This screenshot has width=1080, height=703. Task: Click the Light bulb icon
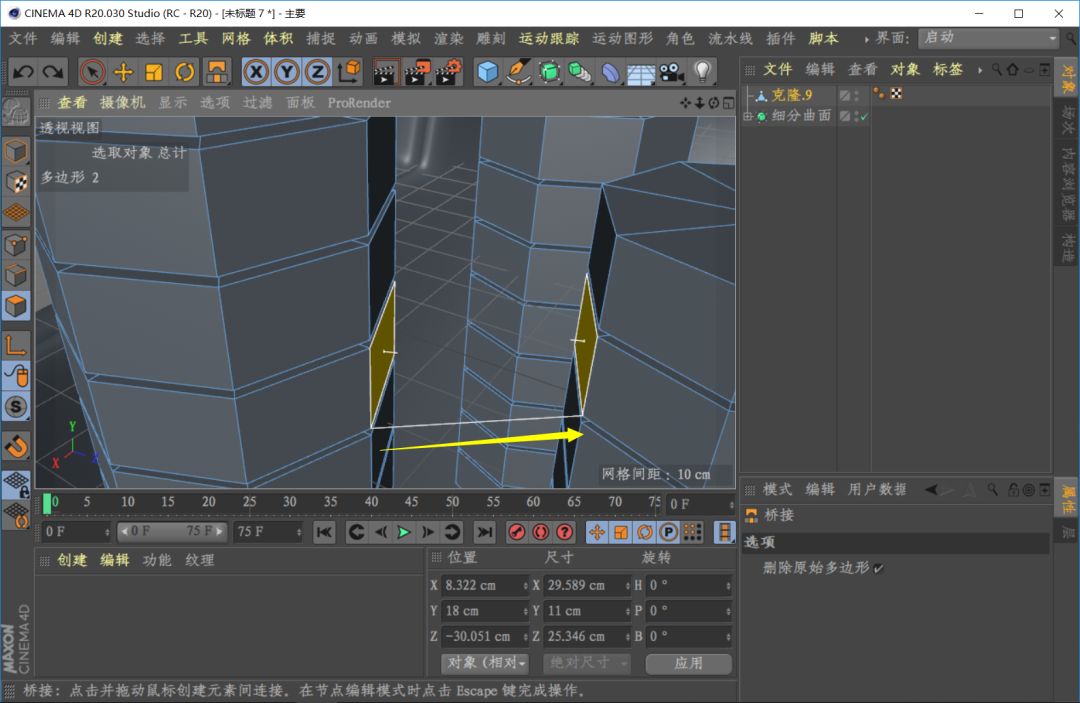[x=702, y=72]
